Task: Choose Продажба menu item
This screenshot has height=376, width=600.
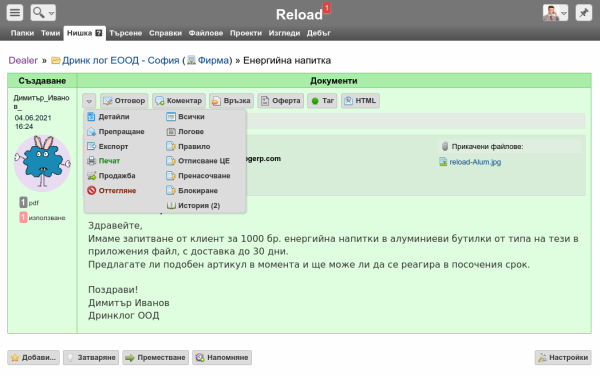Action: [x=111, y=176]
